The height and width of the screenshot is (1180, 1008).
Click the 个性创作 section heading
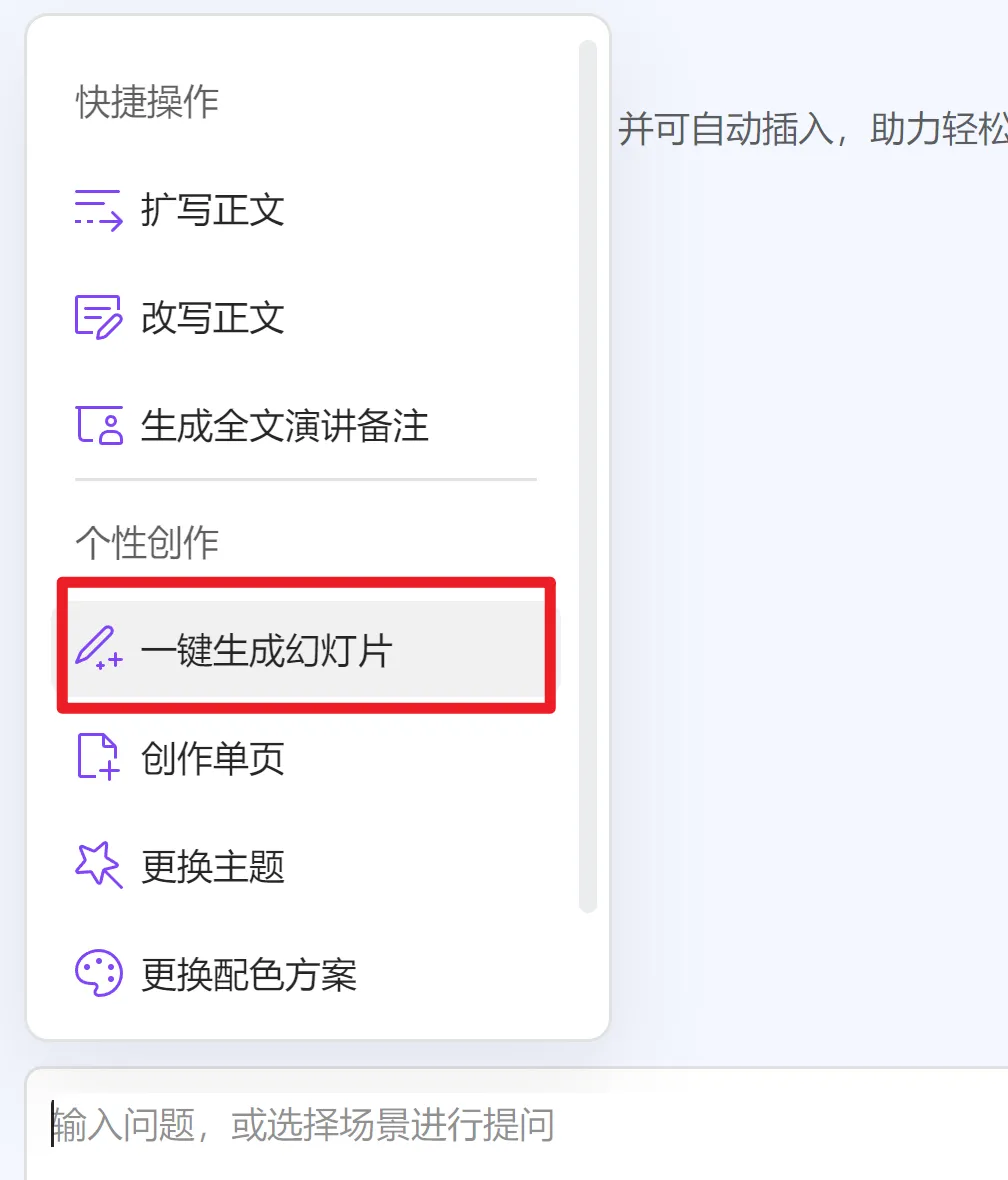148,542
